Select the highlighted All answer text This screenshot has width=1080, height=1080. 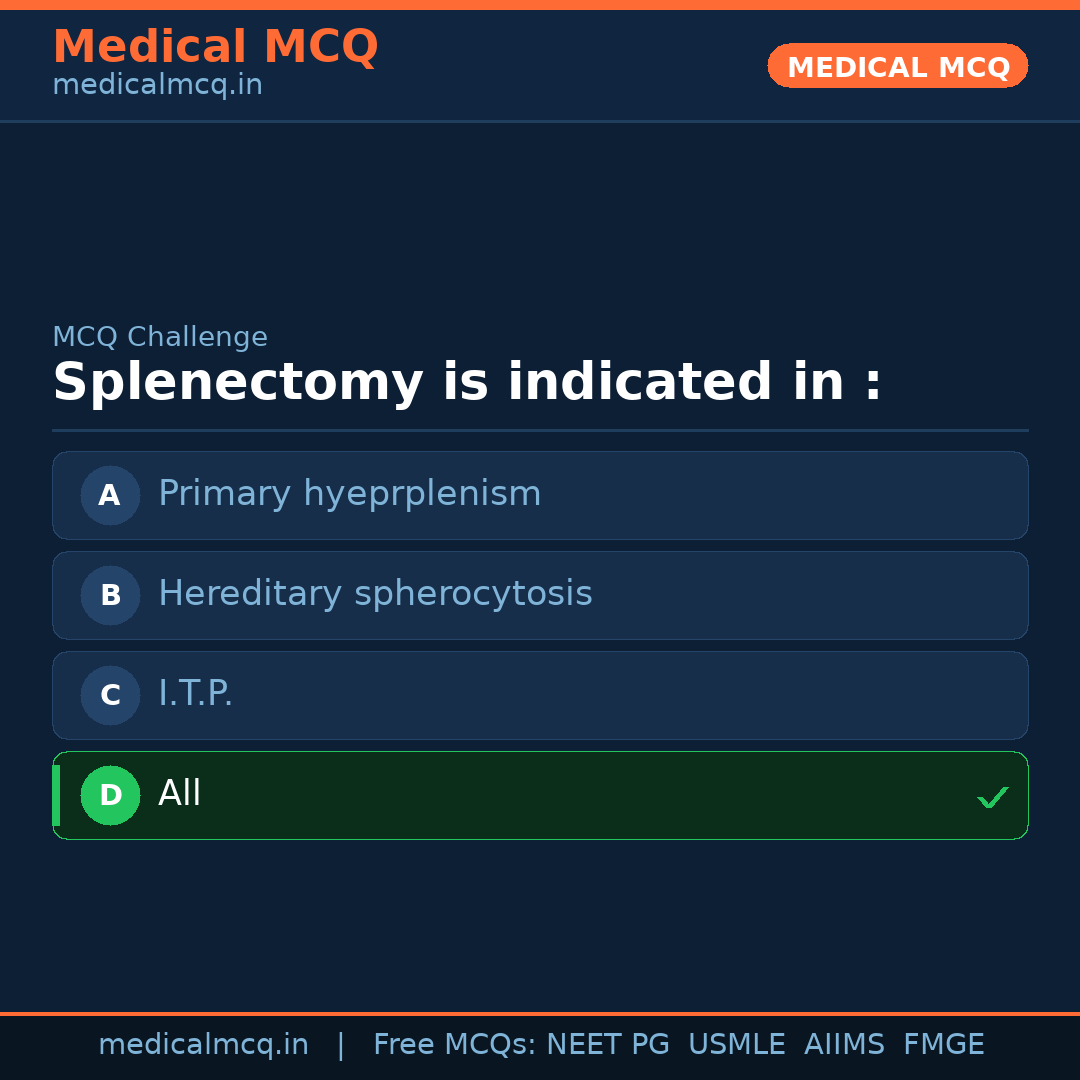(180, 794)
